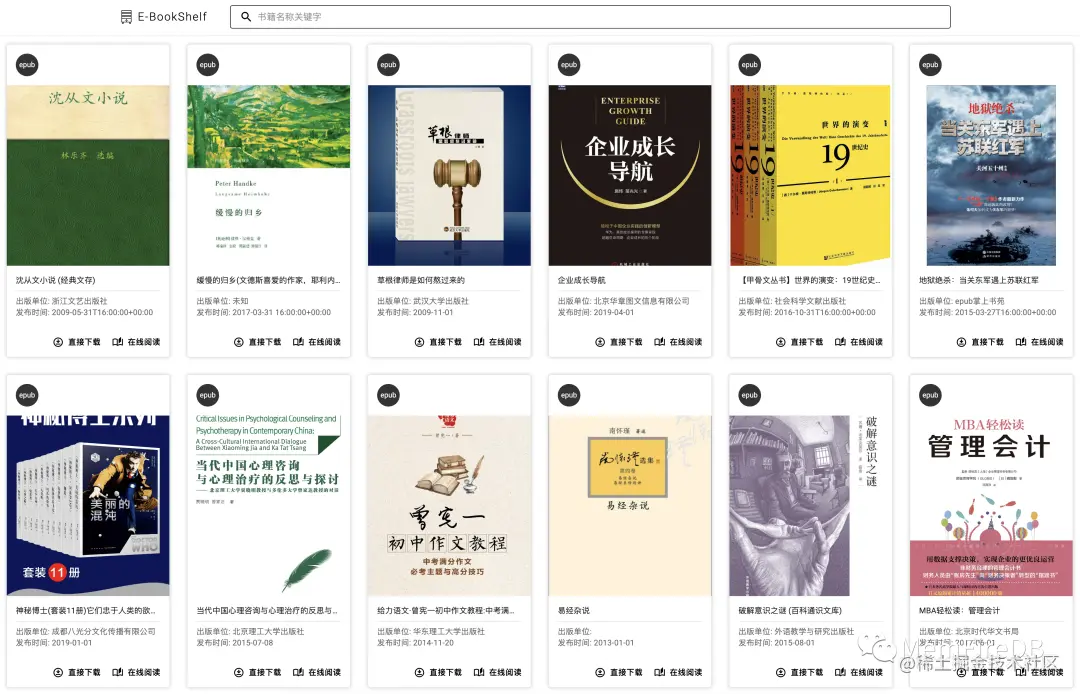Download 沈从文小说 with the 直接下载 button
This screenshot has width=1080, height=694.
[x=77, y=342]
